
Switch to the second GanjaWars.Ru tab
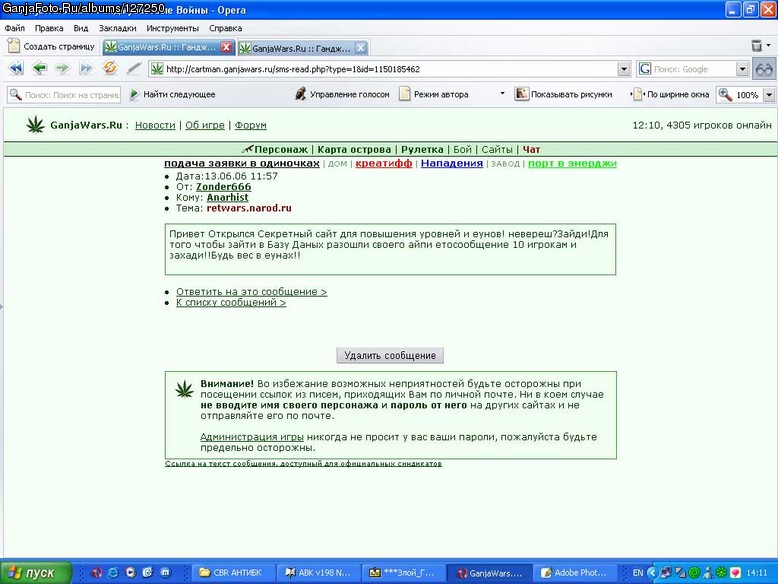pyautogui.click(x=301, y=48)
